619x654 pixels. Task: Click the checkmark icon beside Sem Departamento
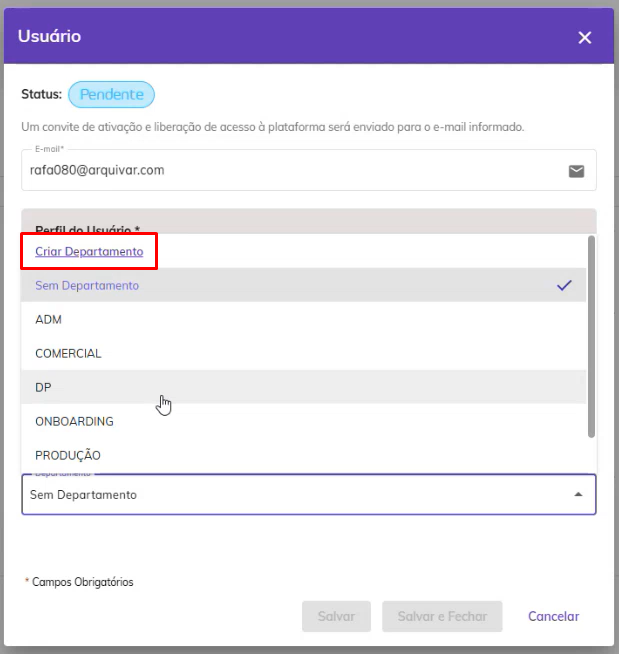click(x=564, y=285)
